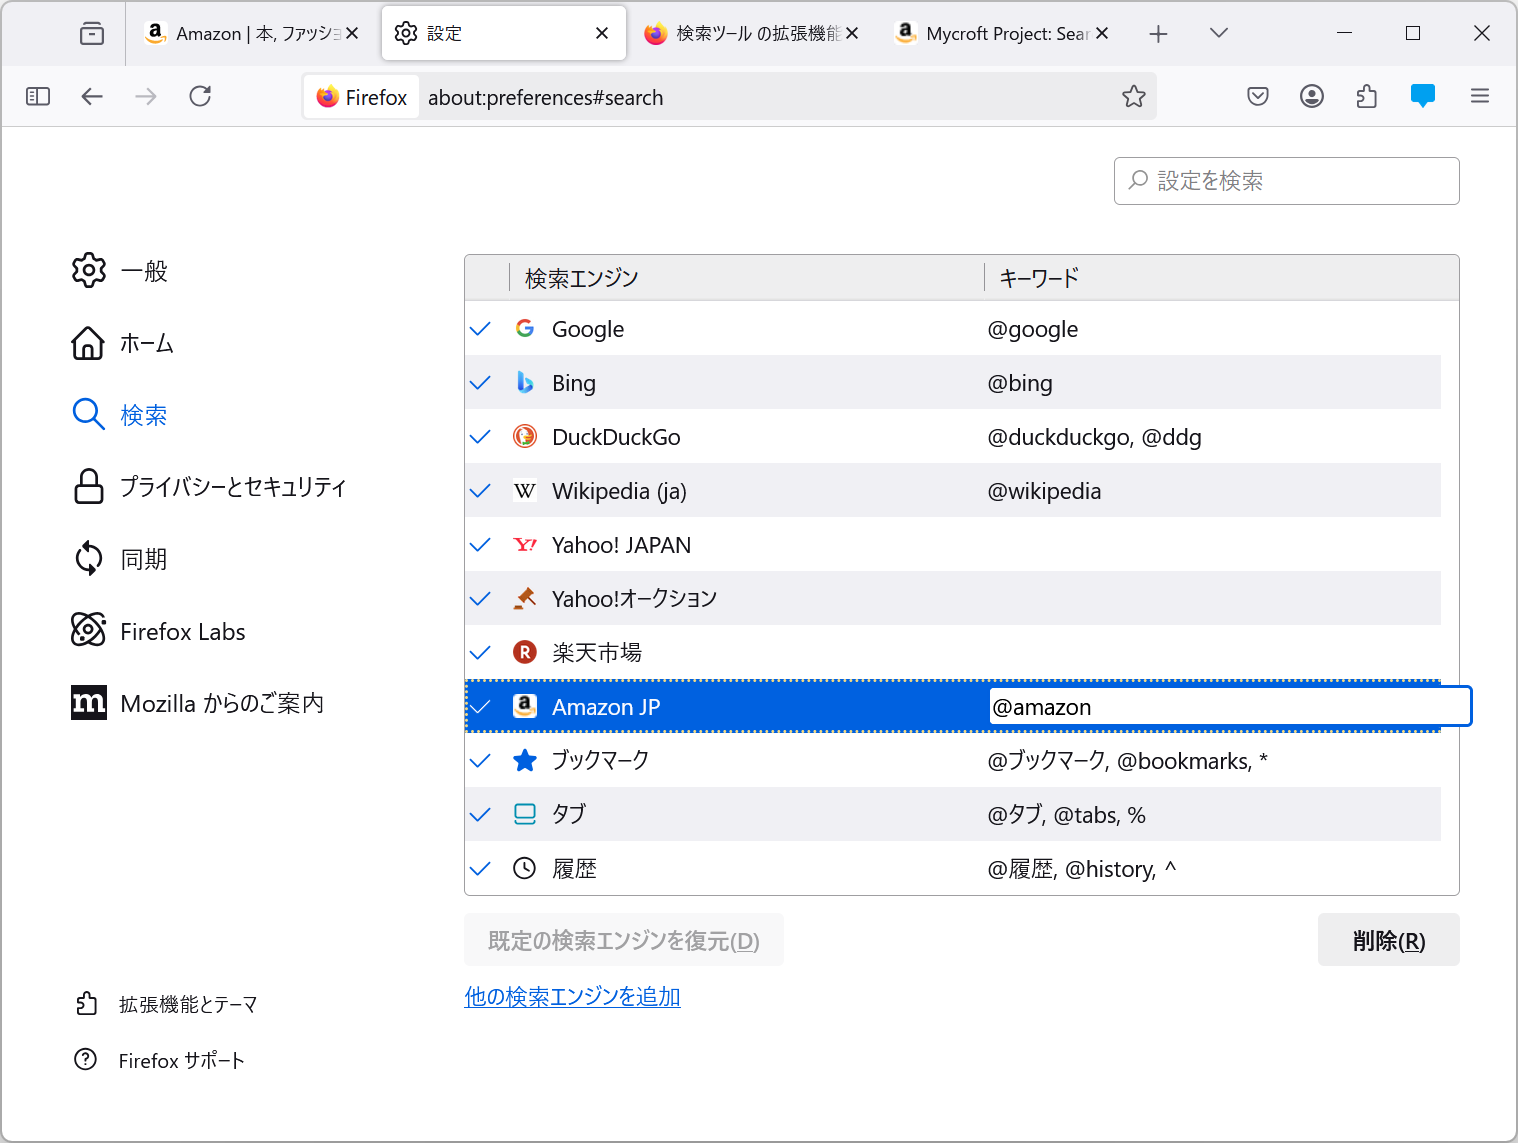The height and width of the screenshot is (1143, 1518).
Task: Click the extensions puzzle icon
Action: coord(1367,96)
